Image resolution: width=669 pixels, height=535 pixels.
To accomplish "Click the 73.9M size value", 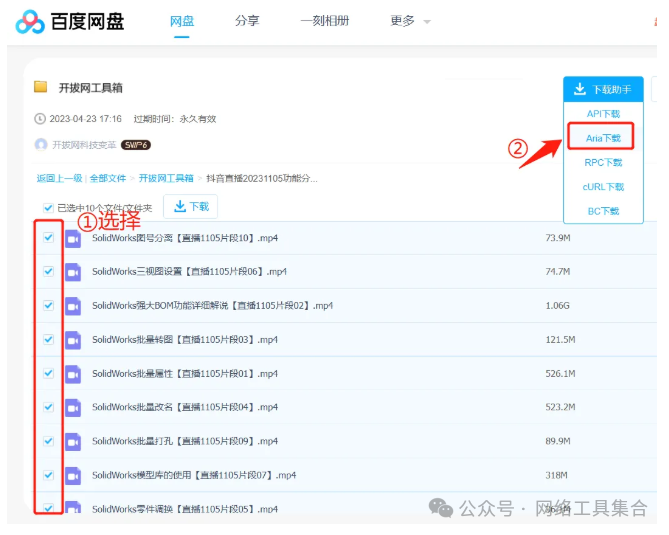I will [x=558, y=238].
